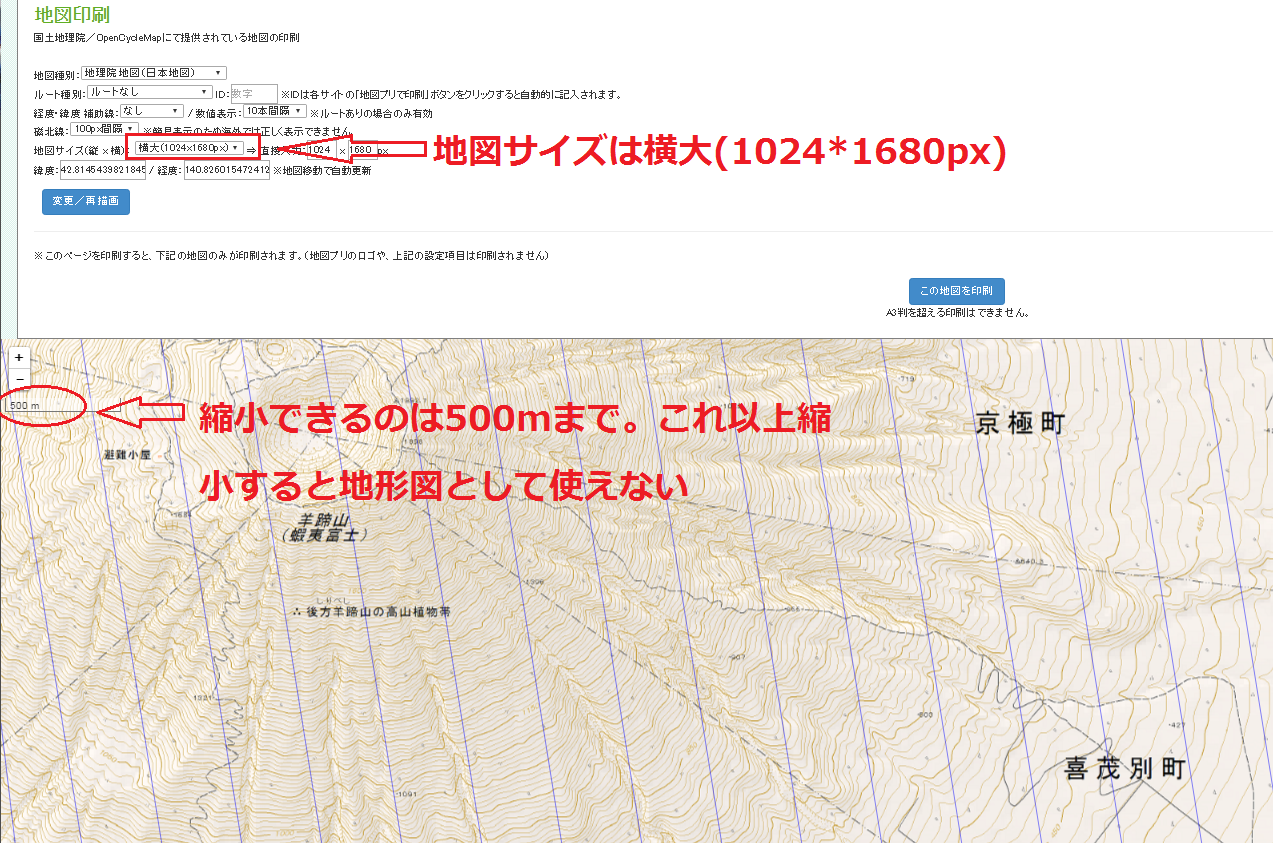Open the 磁北線 spacing dropdown
This screenshot has width=1273, height=843.
[x=104, y=129]
